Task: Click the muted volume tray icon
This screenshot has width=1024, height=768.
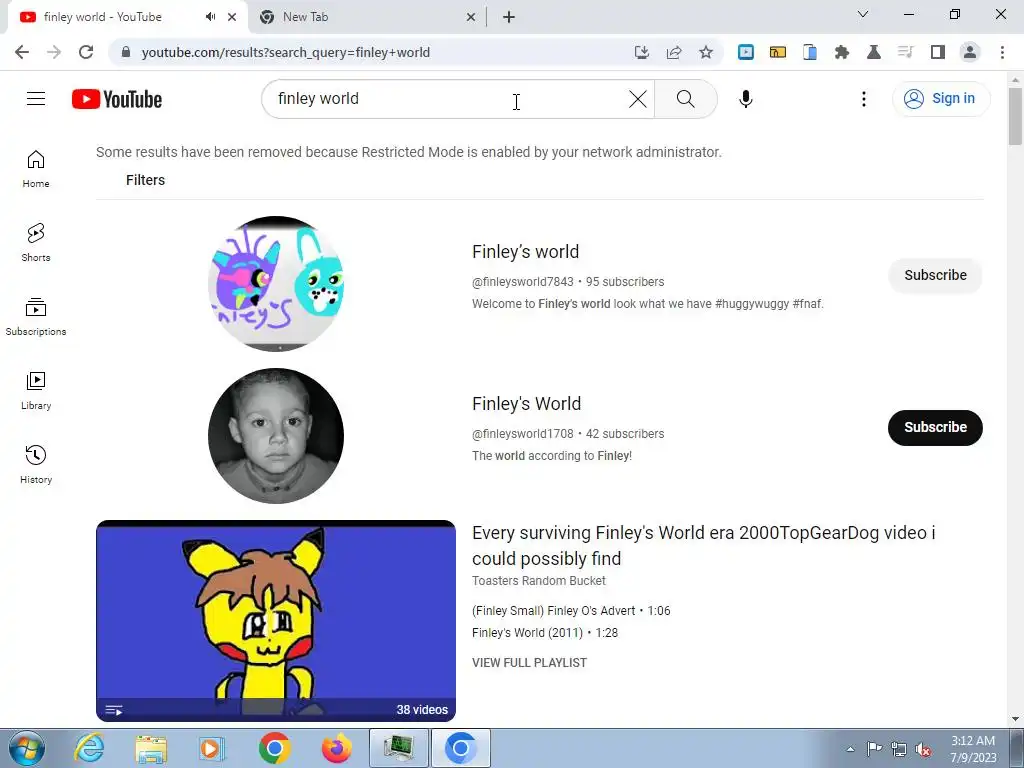Action: 923,749
